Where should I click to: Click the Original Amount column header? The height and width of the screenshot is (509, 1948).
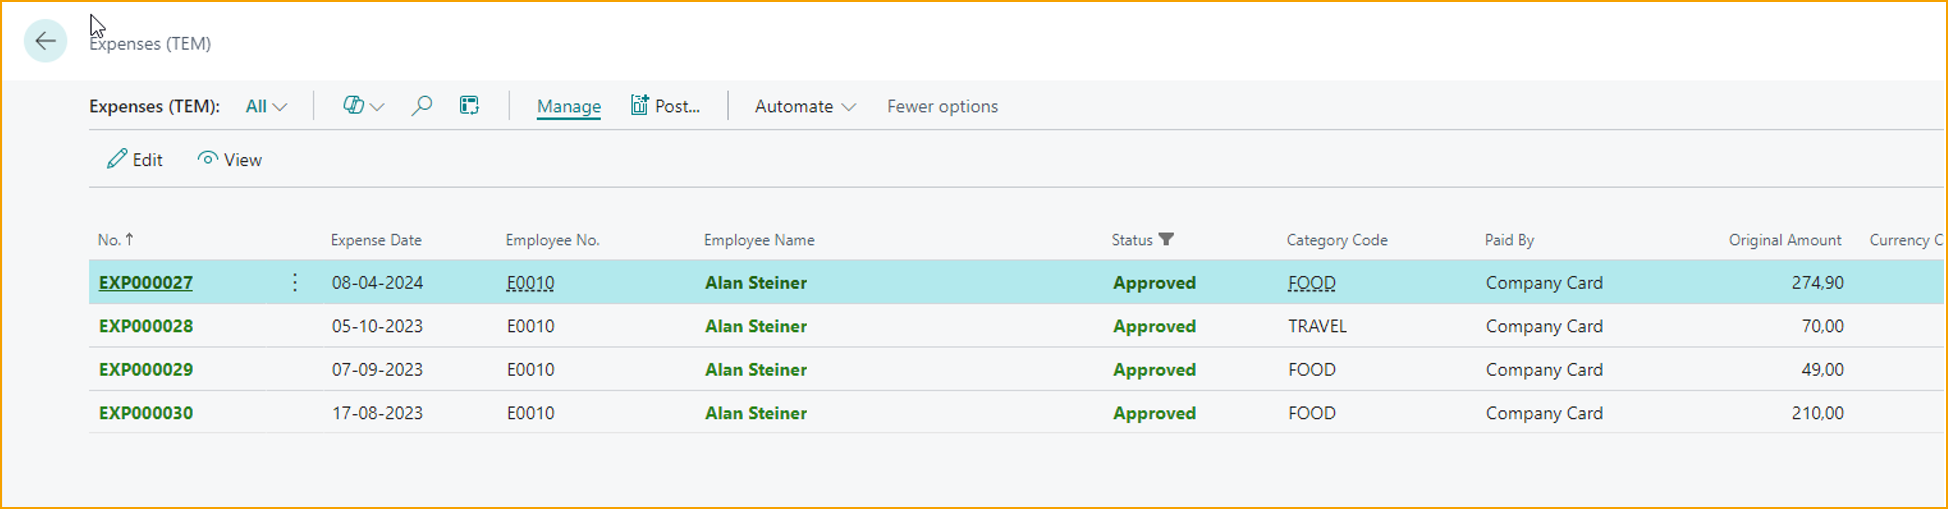pyautogui.click(x=1784, y=240)
